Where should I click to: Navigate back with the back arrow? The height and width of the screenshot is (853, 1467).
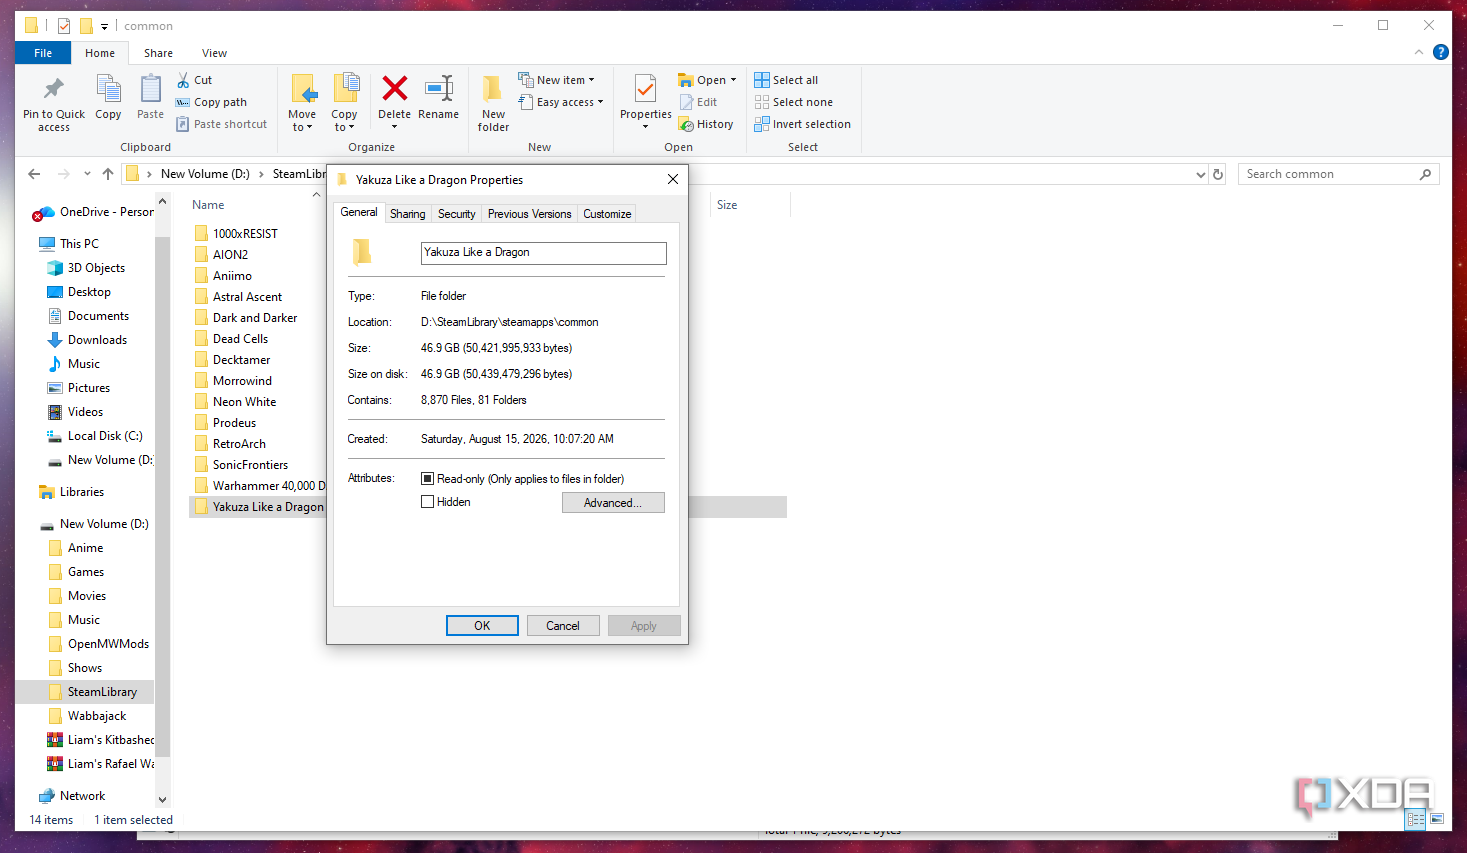click(x=34, y=174)
